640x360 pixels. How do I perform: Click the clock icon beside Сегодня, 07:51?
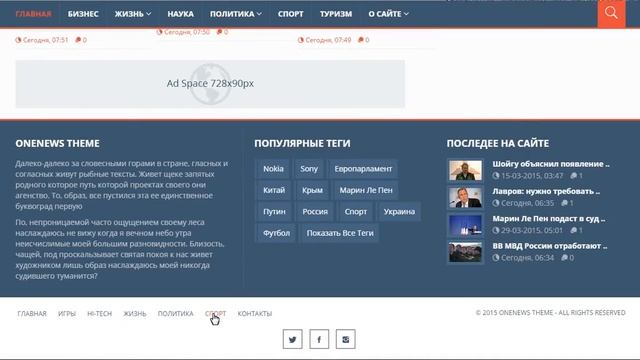[18, 40]
